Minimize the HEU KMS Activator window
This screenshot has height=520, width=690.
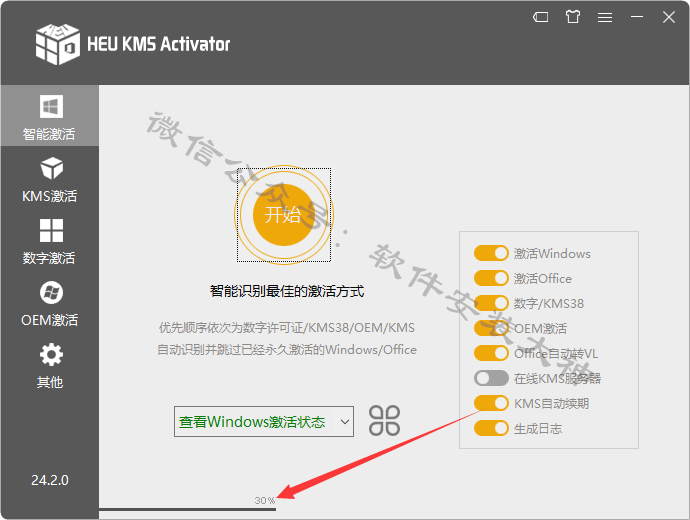click(x=637, y=17)
